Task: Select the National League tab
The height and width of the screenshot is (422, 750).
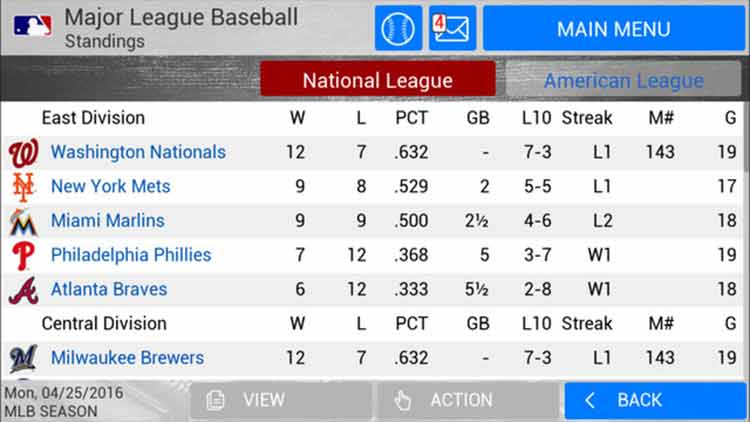Action: click(377, 81)
